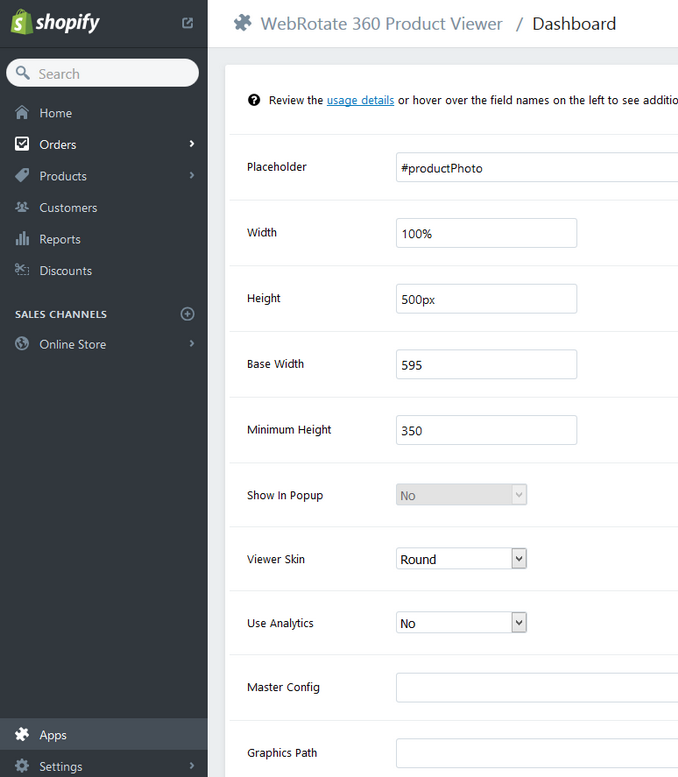Screen dimensions: 678x777
Task: Click the help question mark icon
Action: tap(254, 100)
